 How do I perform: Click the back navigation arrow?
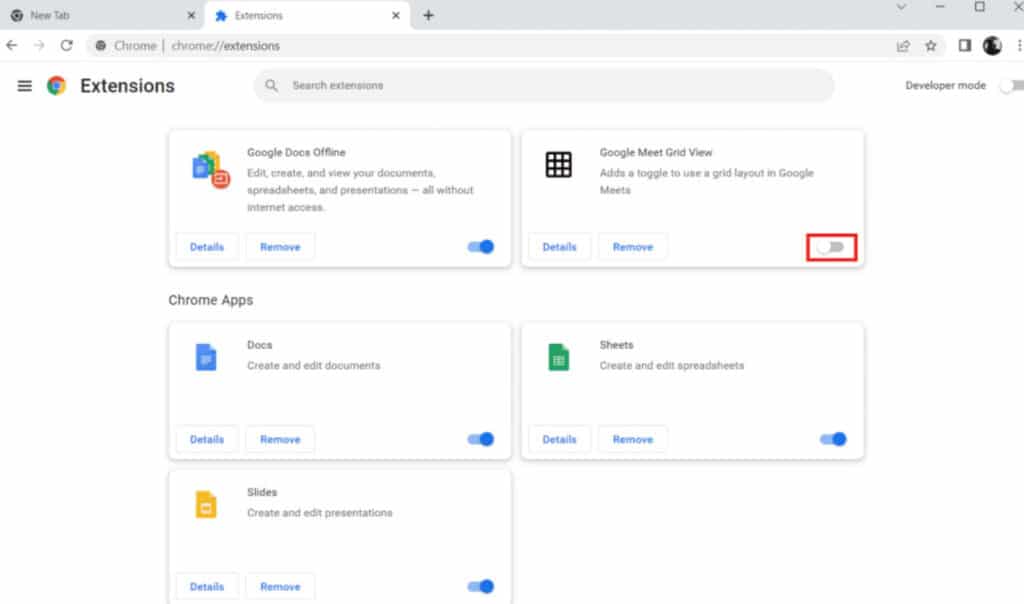point(12,45)
